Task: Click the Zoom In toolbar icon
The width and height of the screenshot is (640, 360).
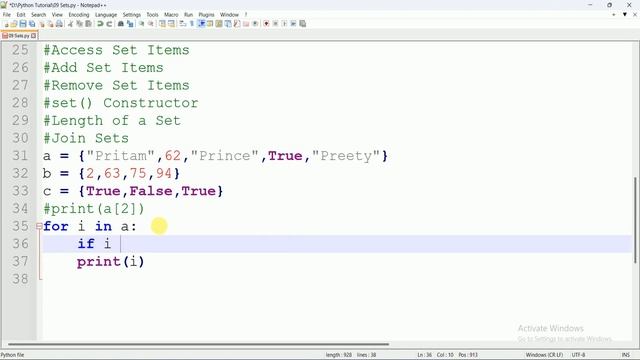Action: click(141, 24)
